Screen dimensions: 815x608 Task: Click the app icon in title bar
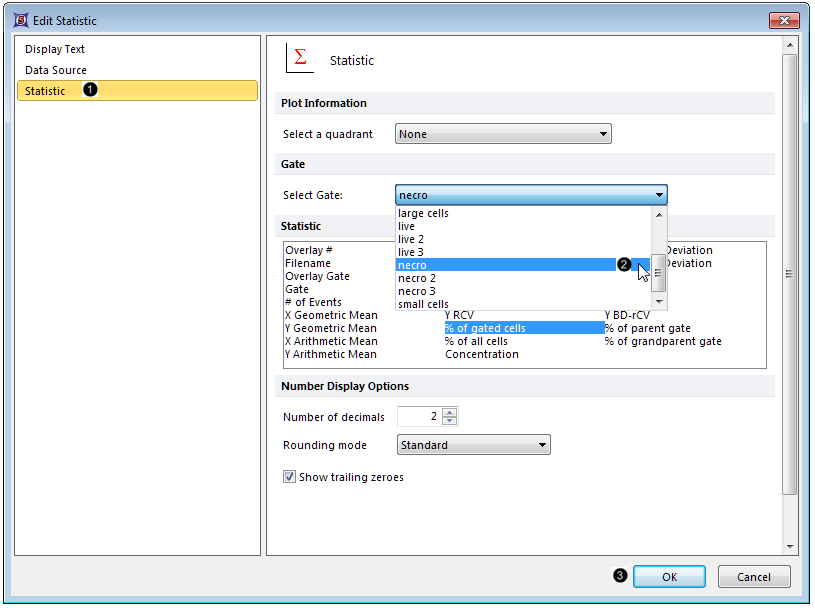20,21
